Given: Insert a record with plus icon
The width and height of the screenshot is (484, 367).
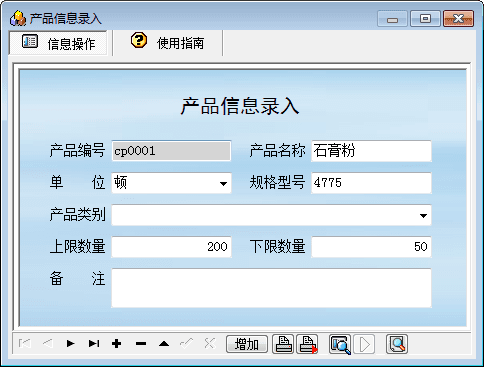Looking at the screenshot, I should (x=116, y=343).
